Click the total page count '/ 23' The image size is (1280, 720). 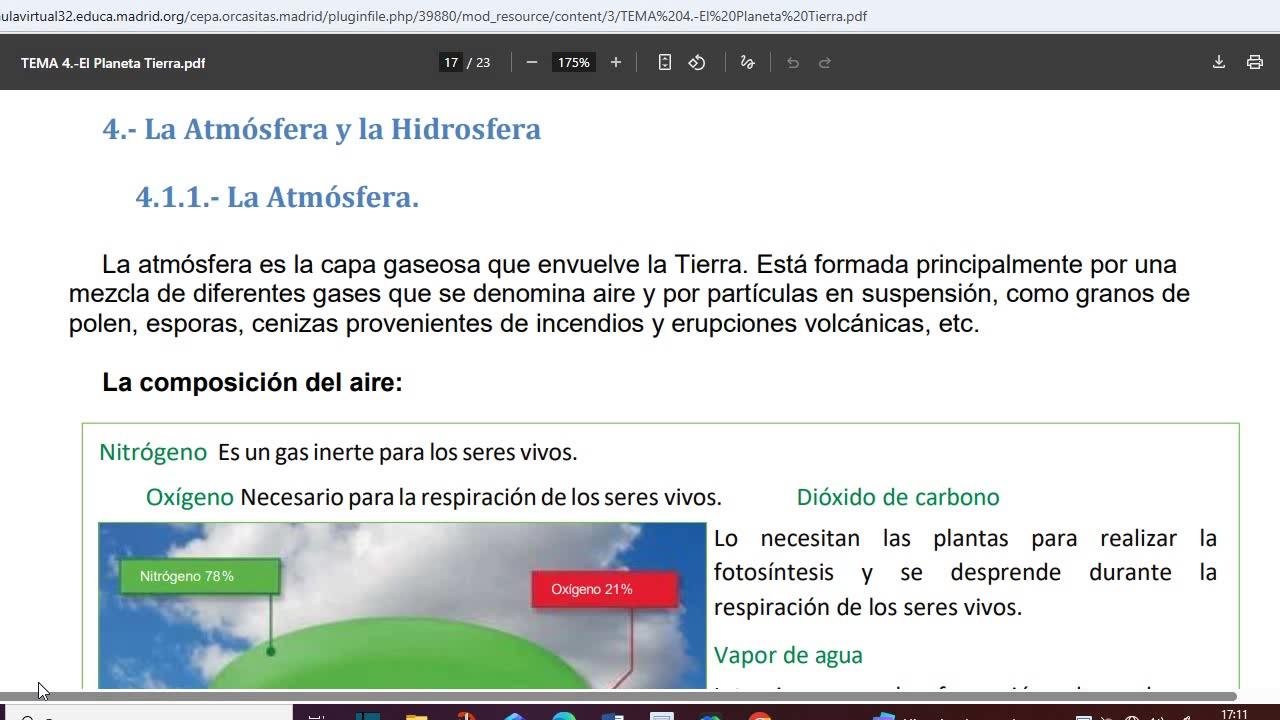(x=479, y=62)
